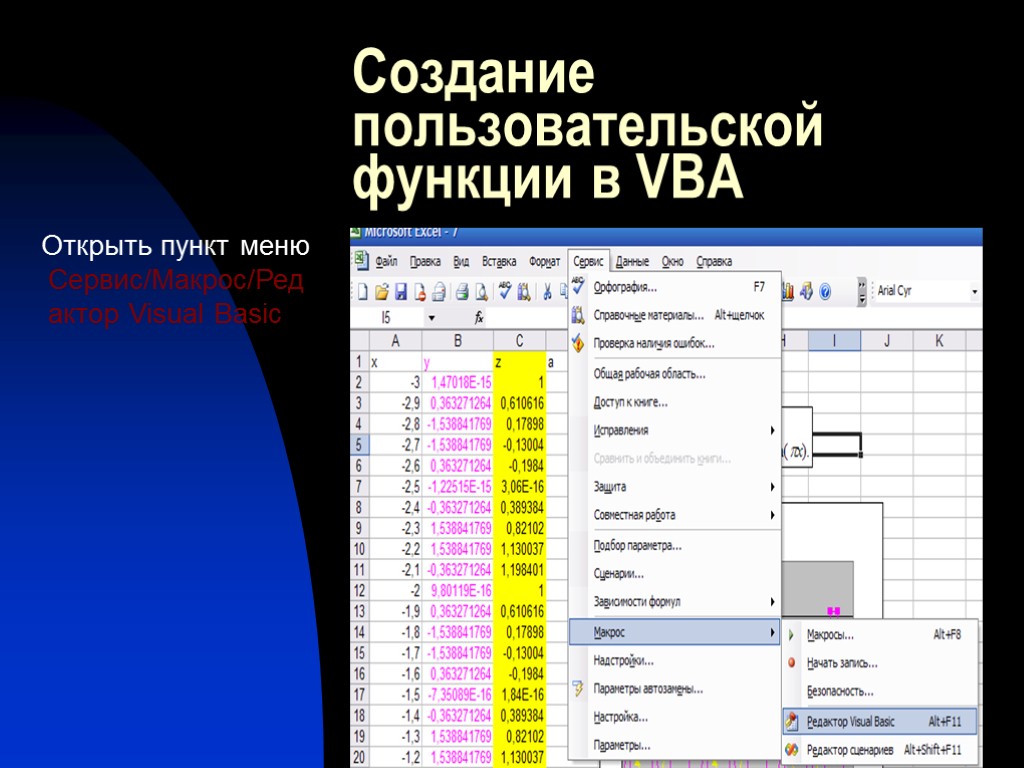Image resolution: width=1024 pixels, height=768 pixels.
Task: Click the Arial Cyr font name field
Action: point(921,291)
